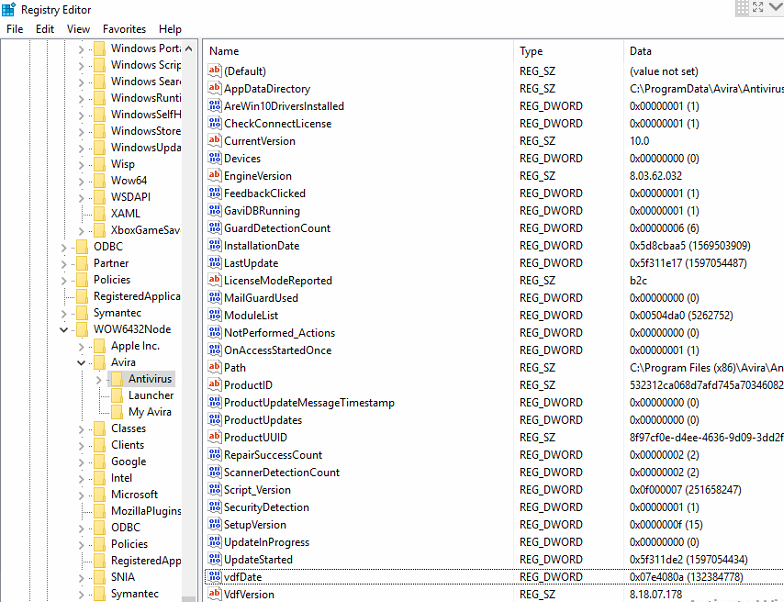The image size is (784, 602).
Task: Select the NotPerformed_Actions value name
Action: click(x=280, y=332)
